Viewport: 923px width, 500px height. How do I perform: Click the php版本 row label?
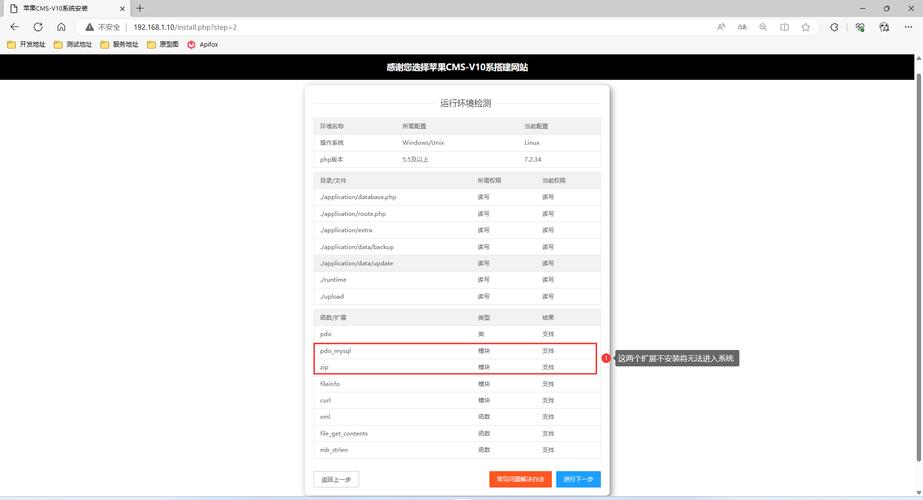pos(331,159)
